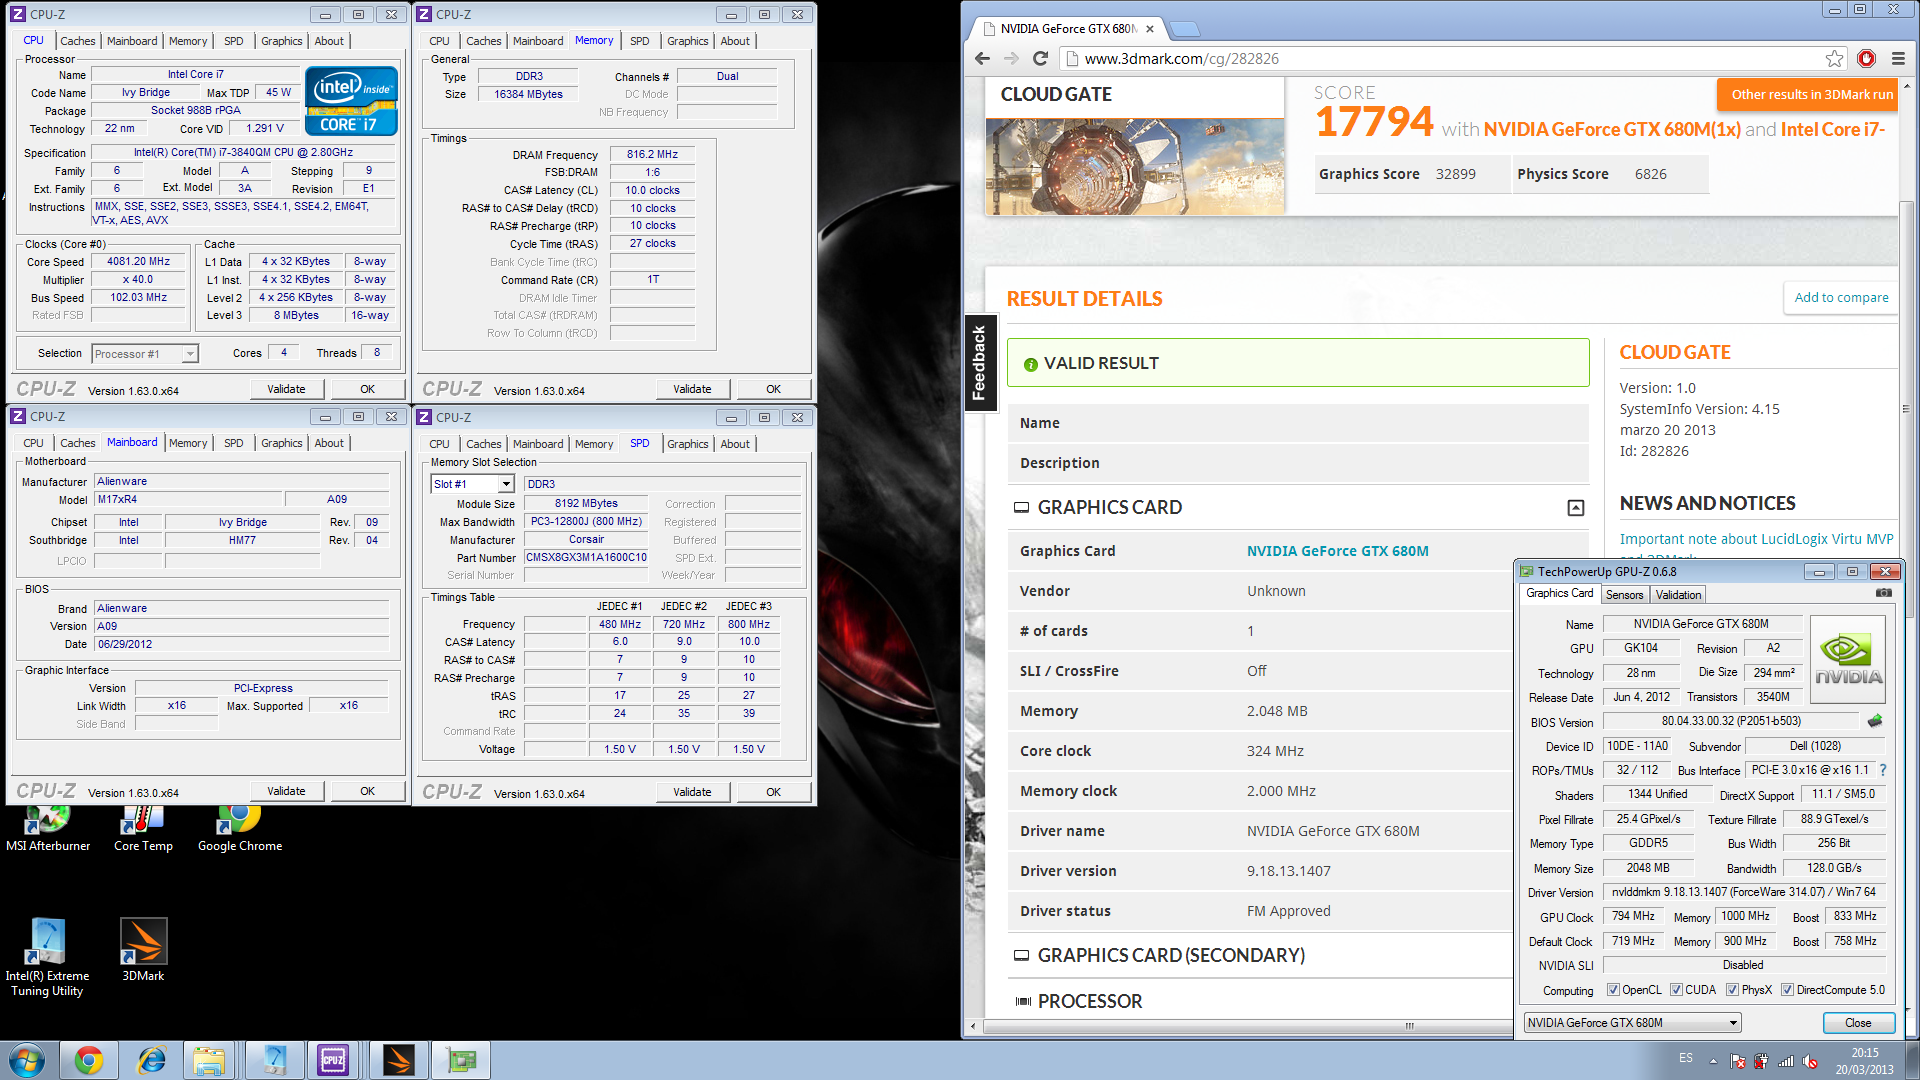Open Intel Extreme Tuning Utility desktop icon
This screenshot has height=1080, width=1920.
click(x=47, y=957)
